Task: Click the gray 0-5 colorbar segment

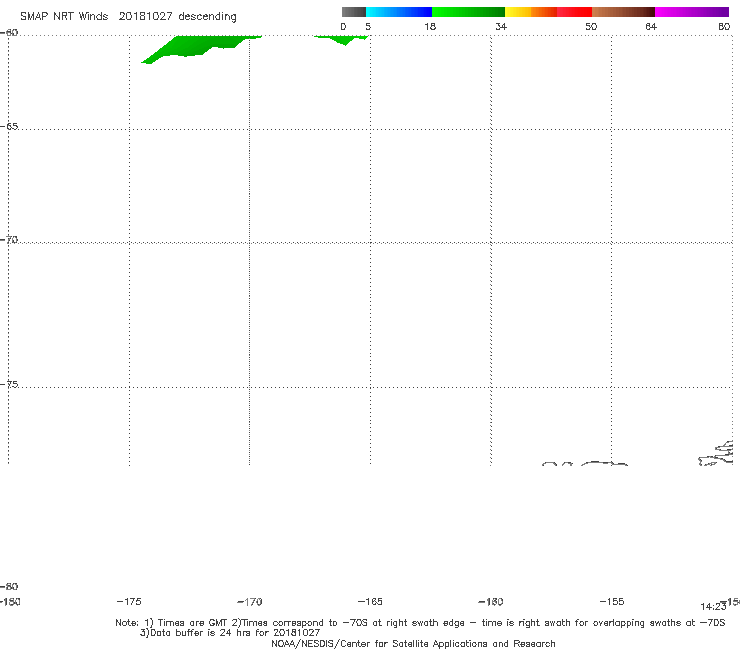Action: pos(353,12)
